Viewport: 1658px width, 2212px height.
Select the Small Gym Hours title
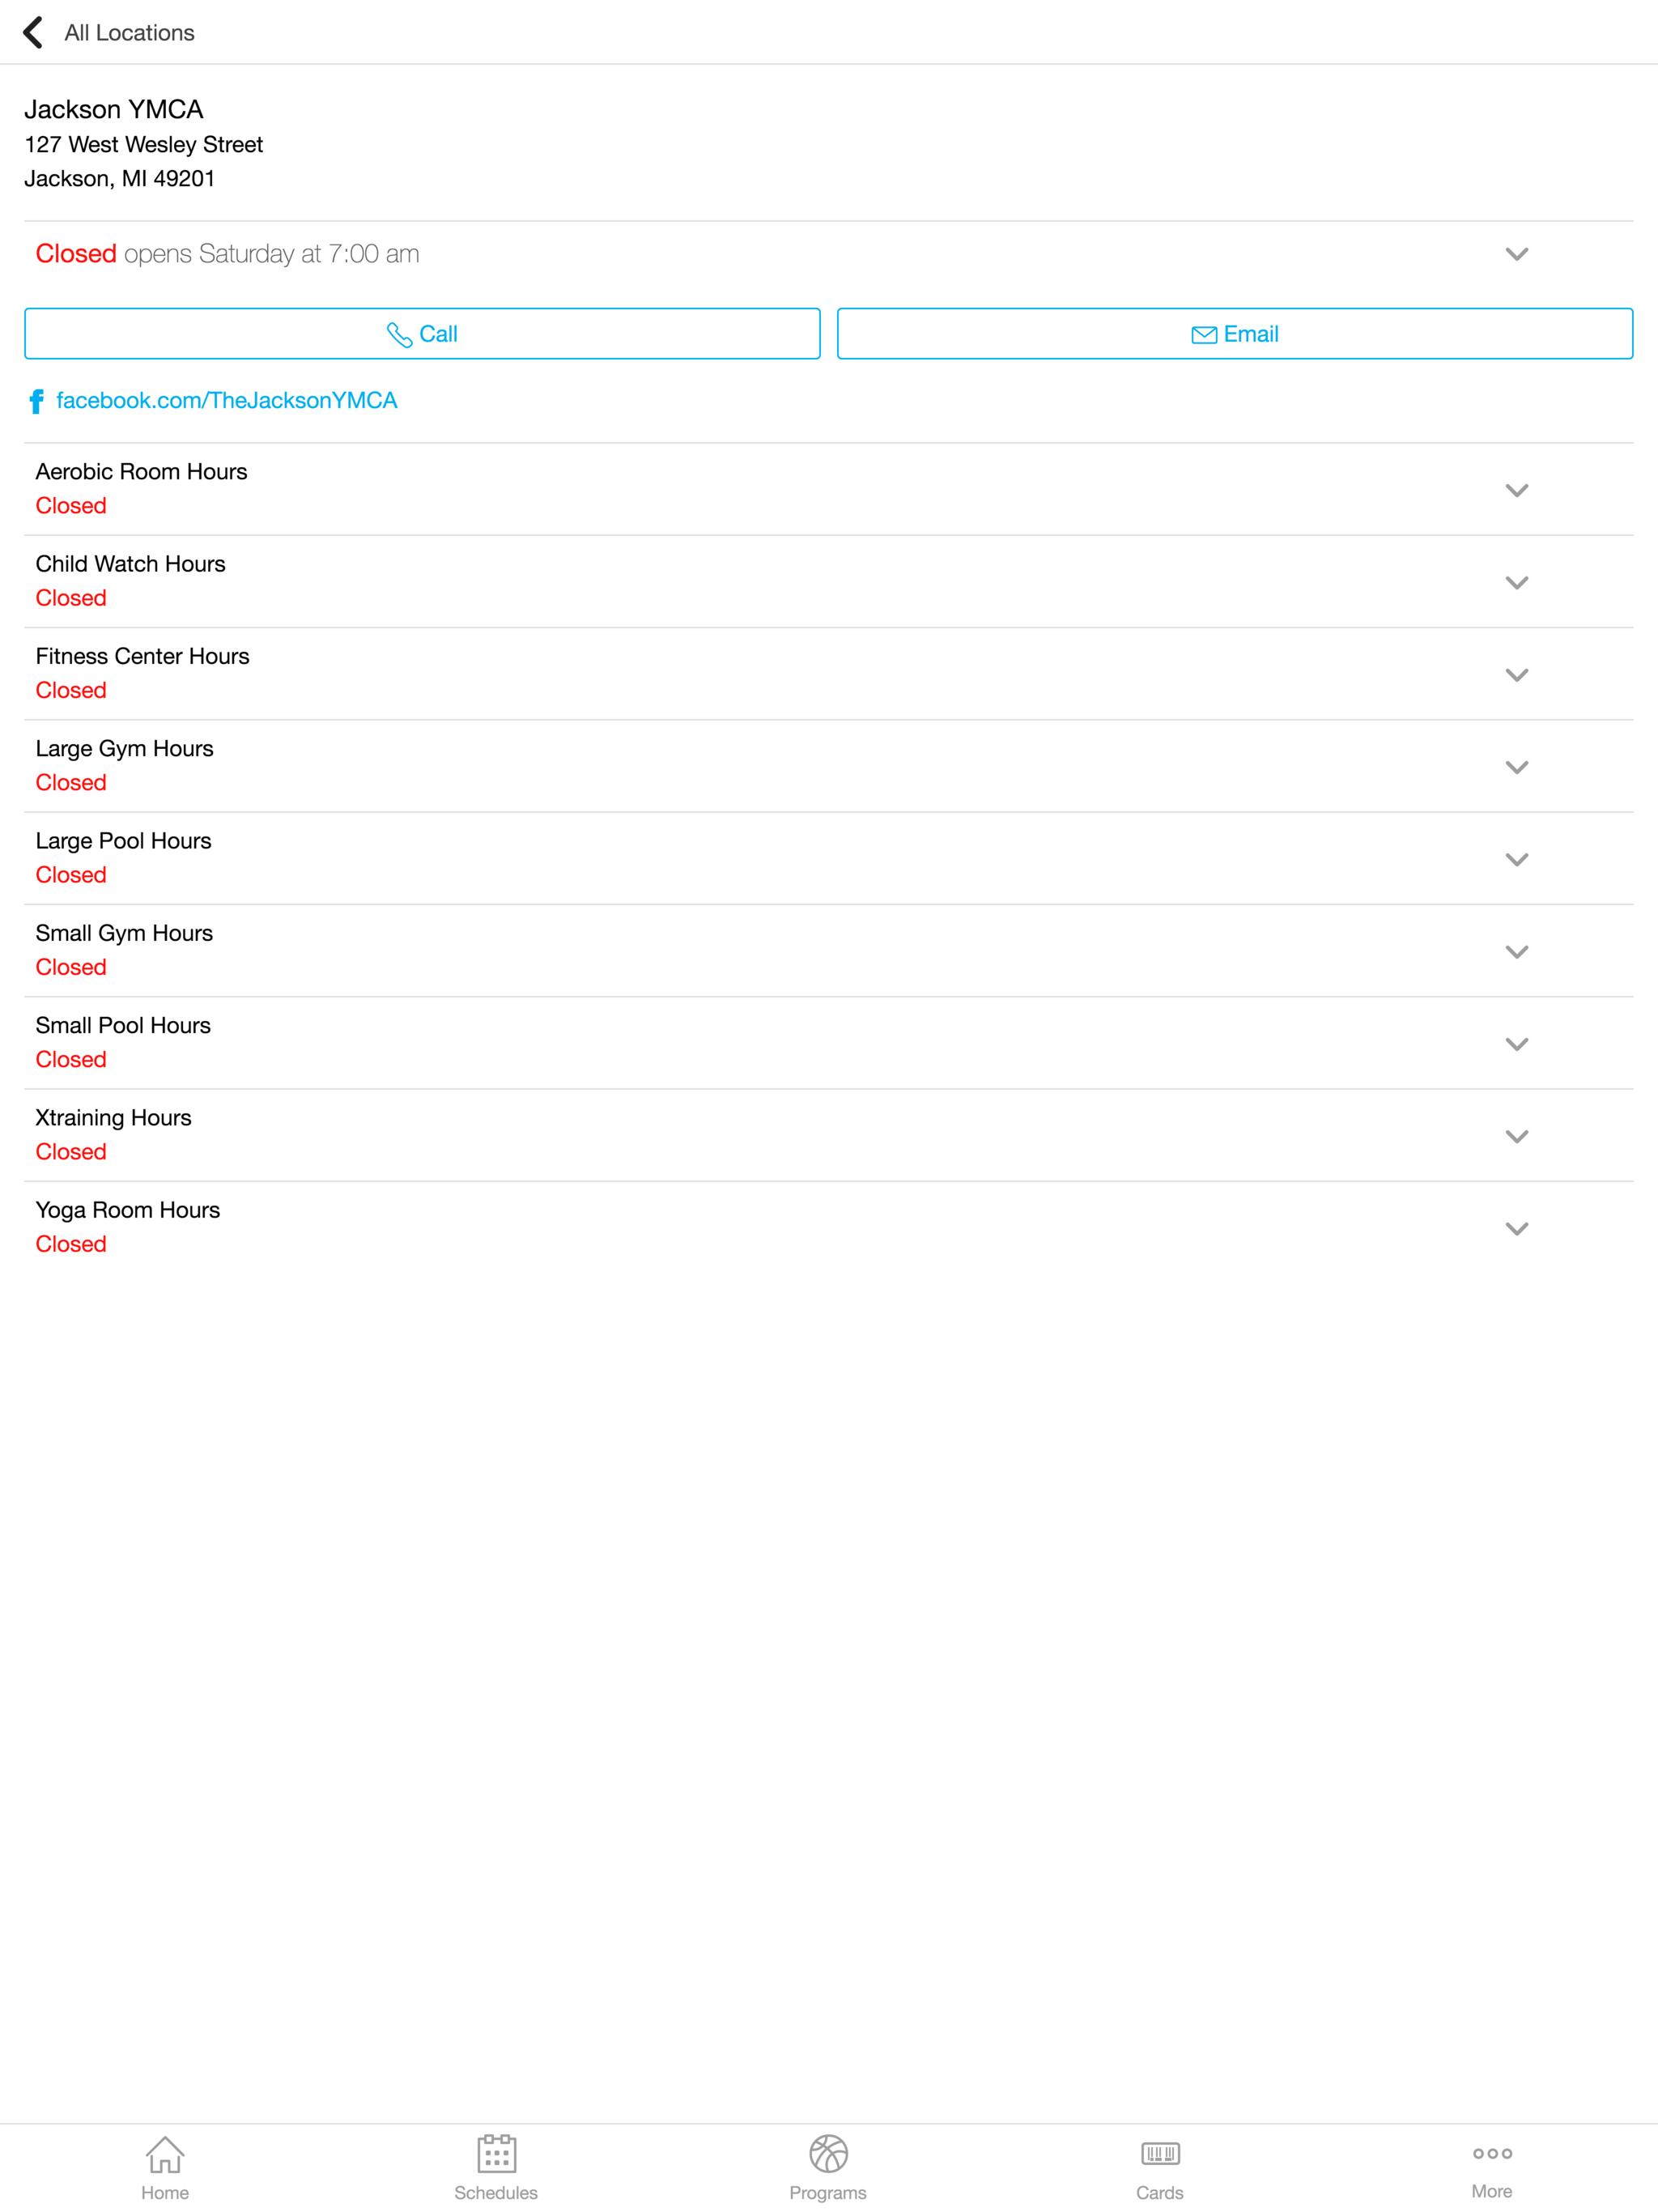pos(124,933)
